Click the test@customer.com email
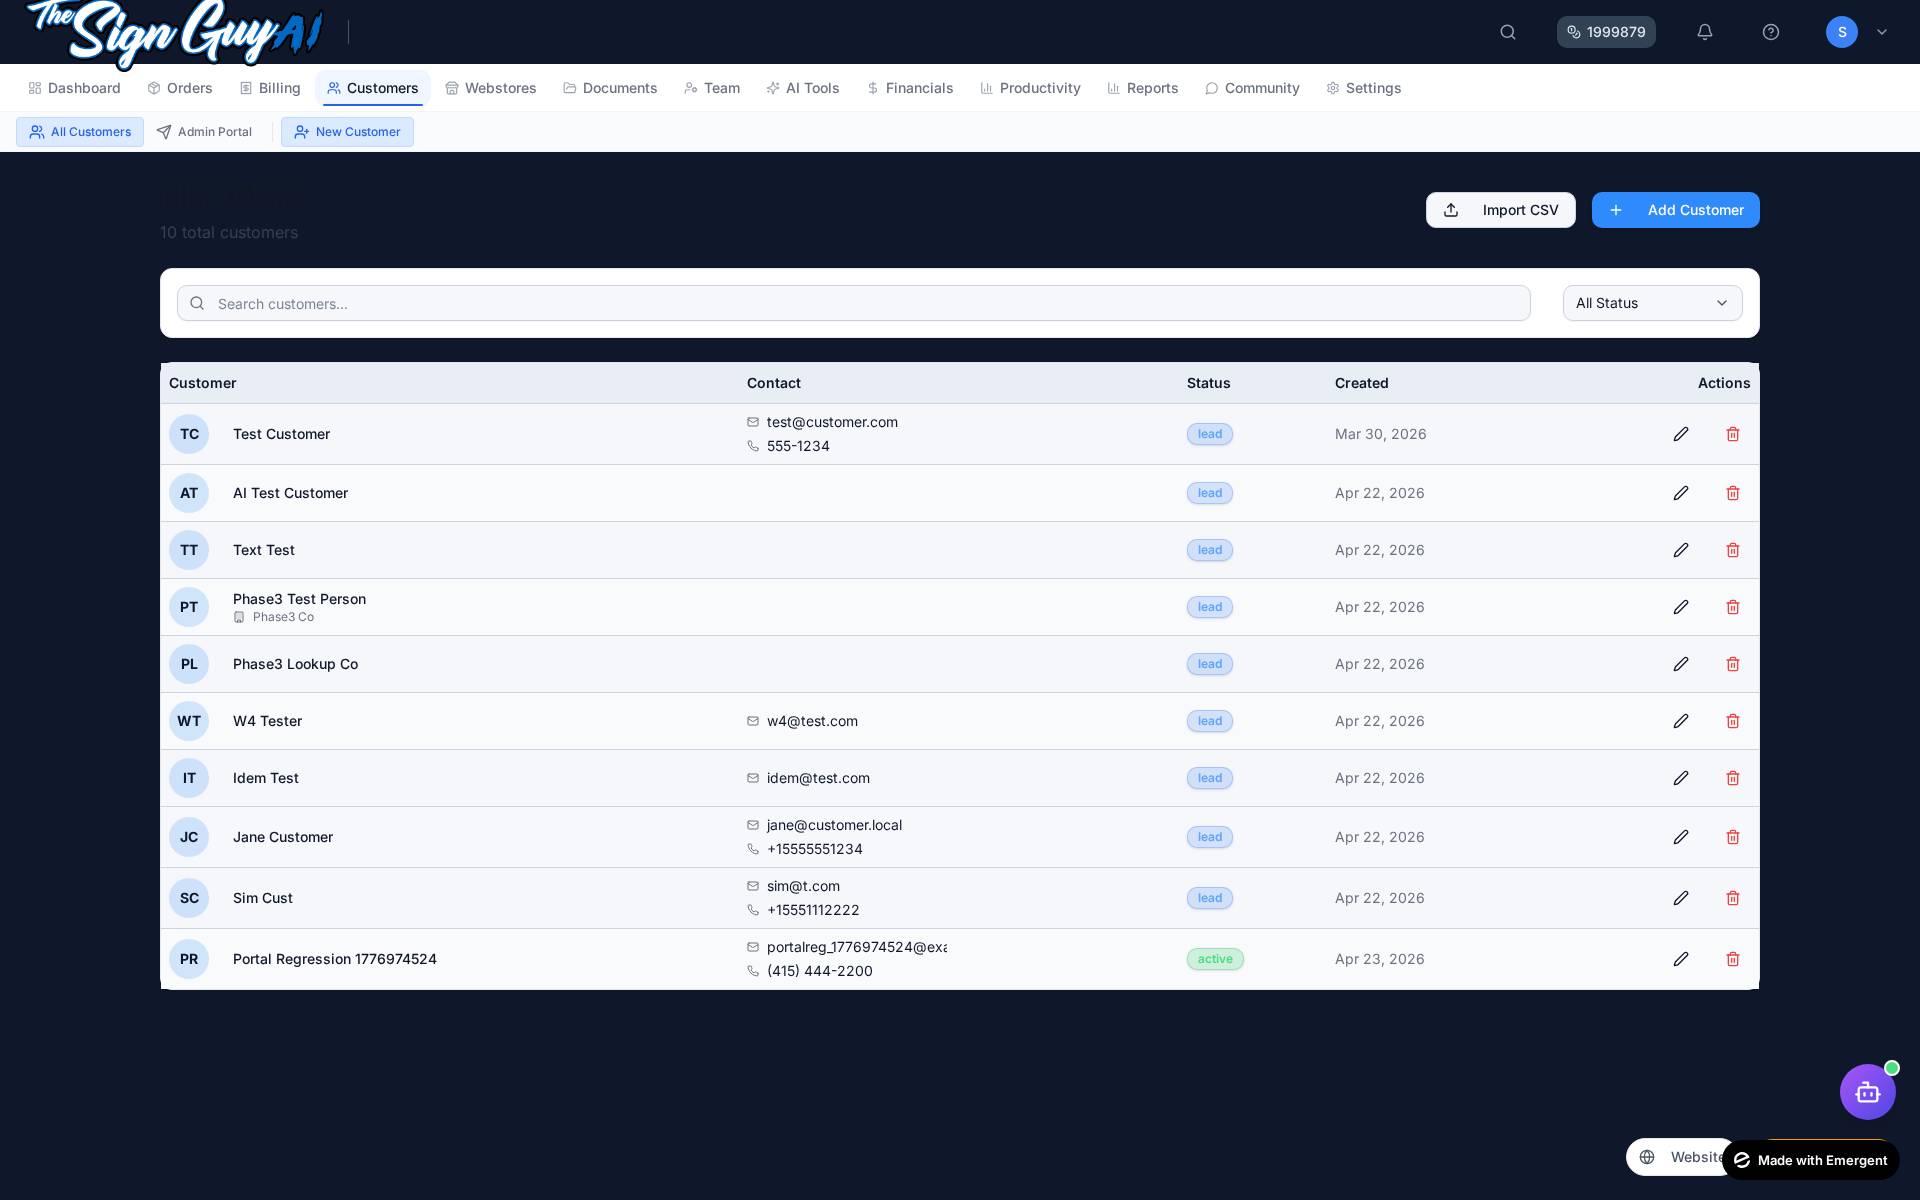 [x=832, y=422]
